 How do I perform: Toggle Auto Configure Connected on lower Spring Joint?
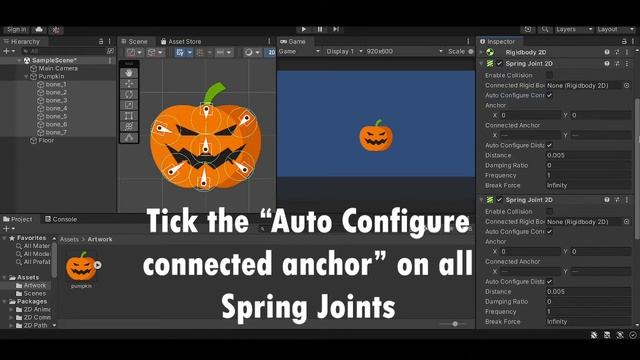click(x=549, y=231)
